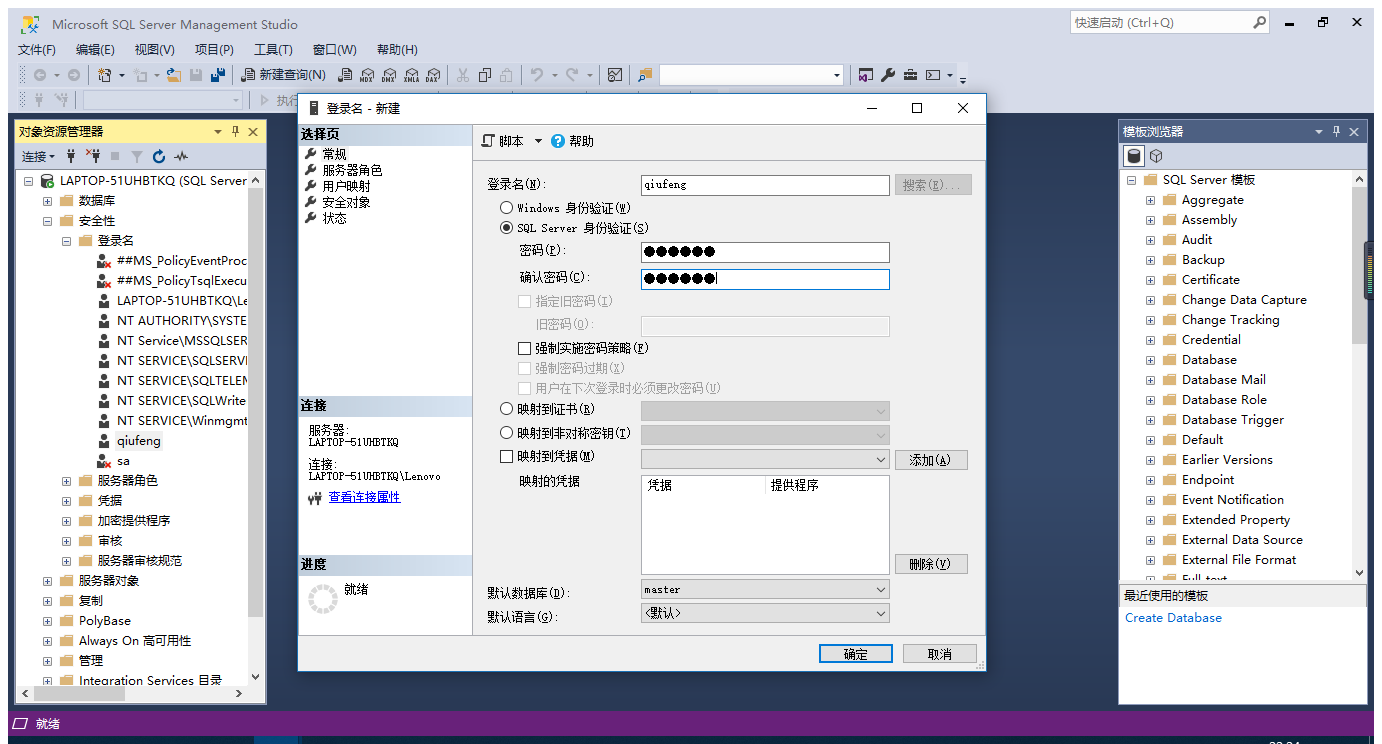The height and width of the screenshot is (744, 1382).
Task: Open a new MDX query from the toolbar
Action: coord(367,74)
